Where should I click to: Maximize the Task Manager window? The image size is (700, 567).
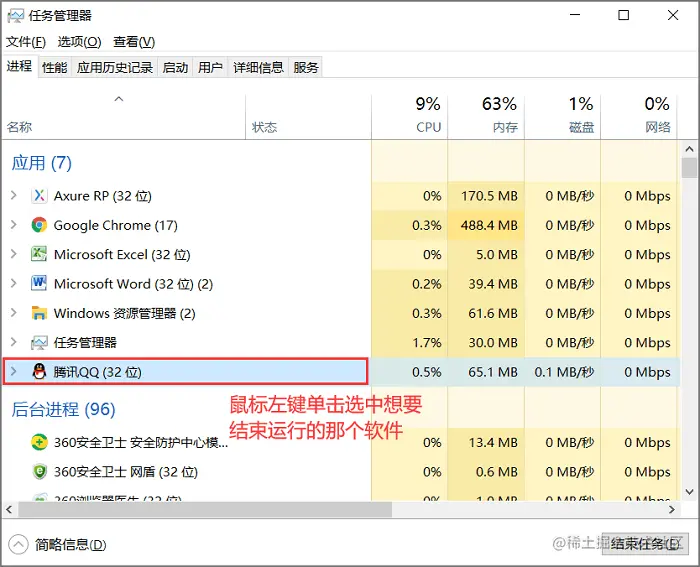pos(624,15)
